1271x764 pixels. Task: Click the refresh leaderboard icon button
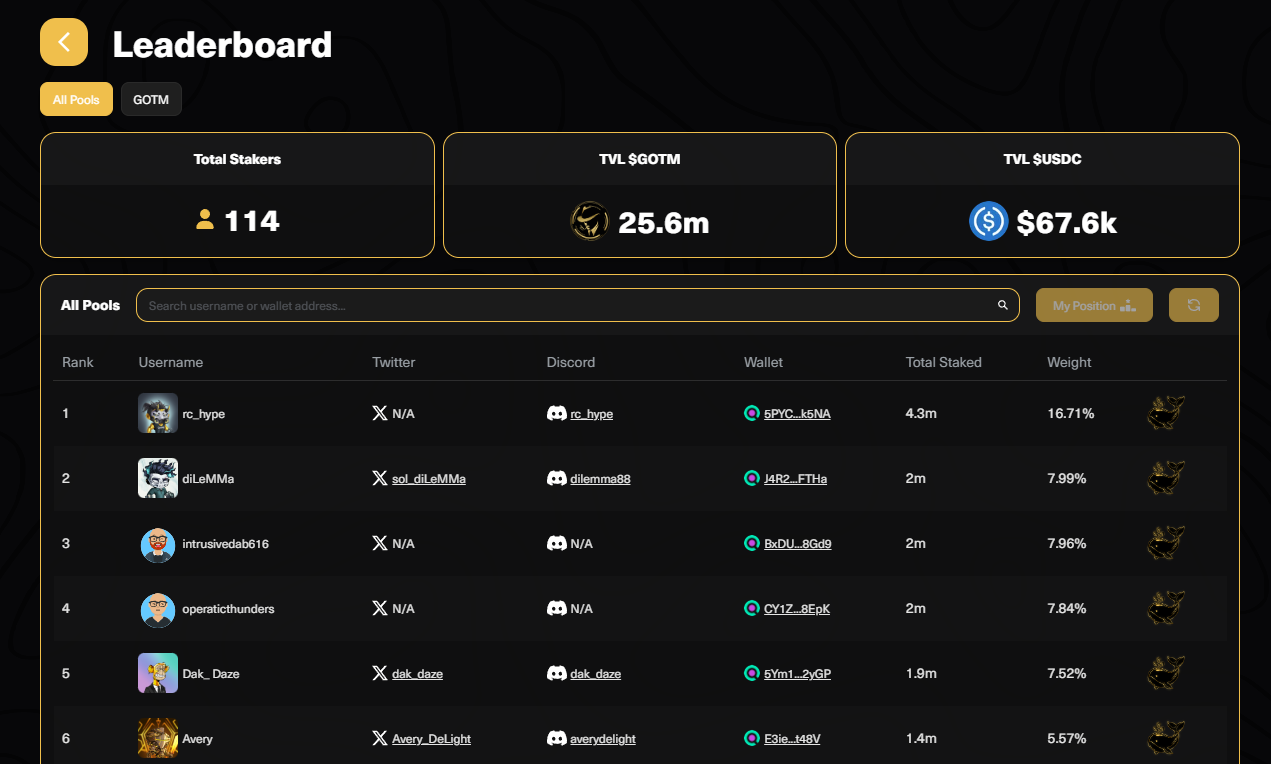1193,305
